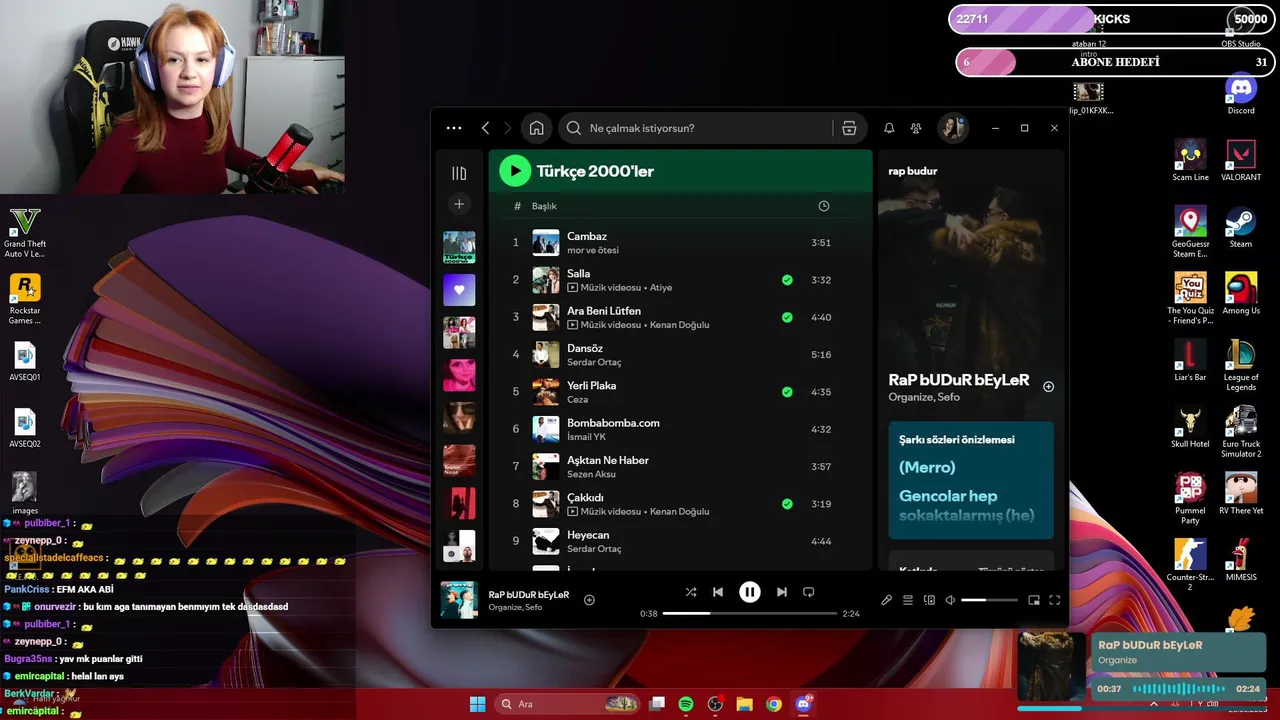The height and width of the screenshot is (720, 1280).
Task: Open VALORANT desktop shortcut
Action: point(1241,160)
